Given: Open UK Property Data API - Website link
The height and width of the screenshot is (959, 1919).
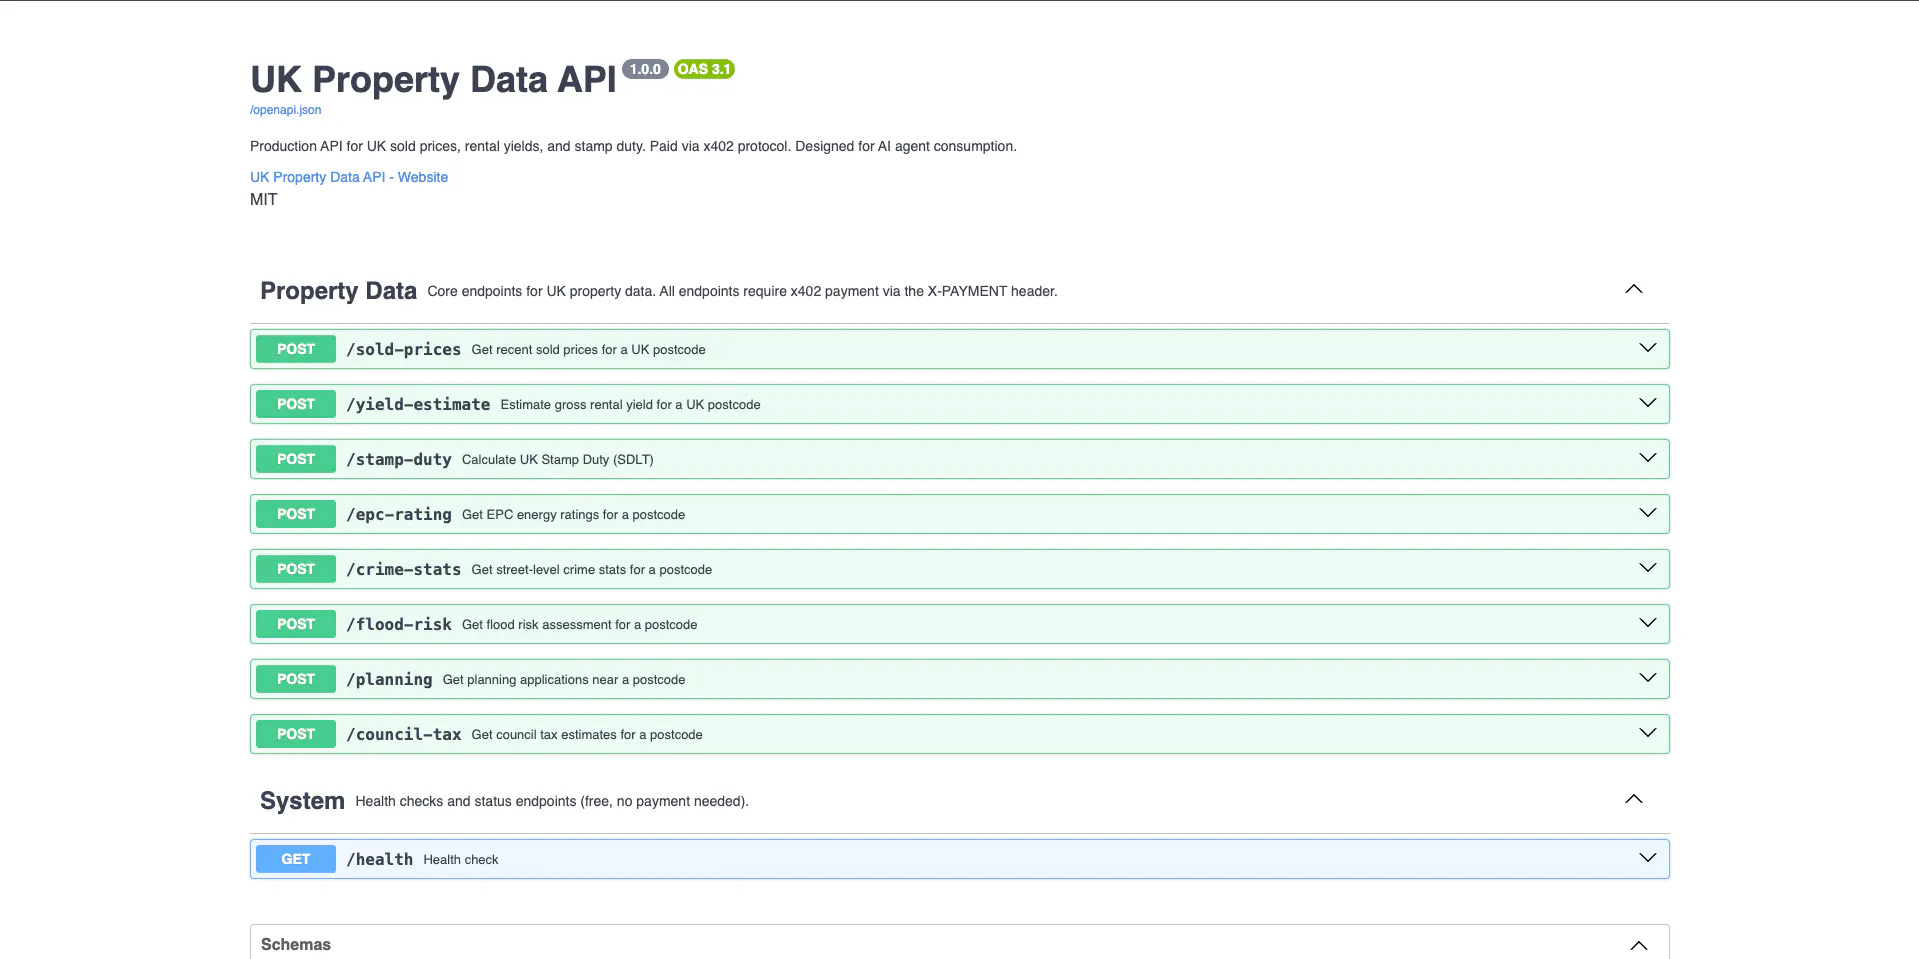Looking at the screenshot, I should coord(349,177).
